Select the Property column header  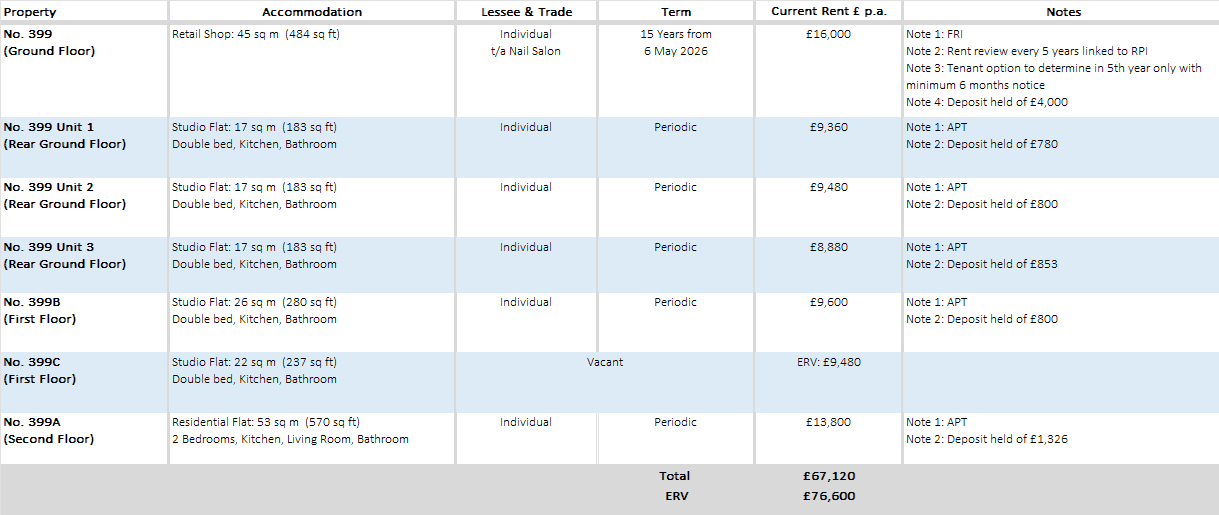click(x=84, y=12)
